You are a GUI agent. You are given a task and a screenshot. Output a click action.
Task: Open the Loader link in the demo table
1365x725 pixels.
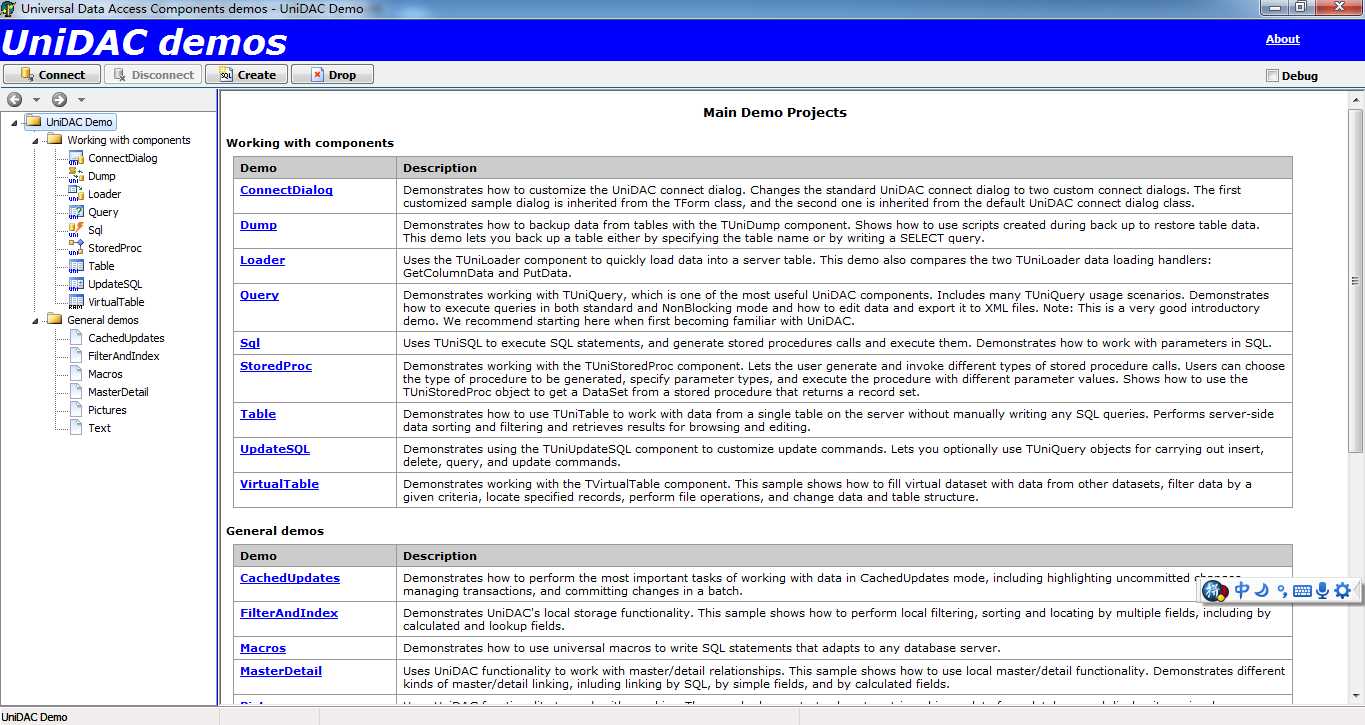tap(262, 260)
